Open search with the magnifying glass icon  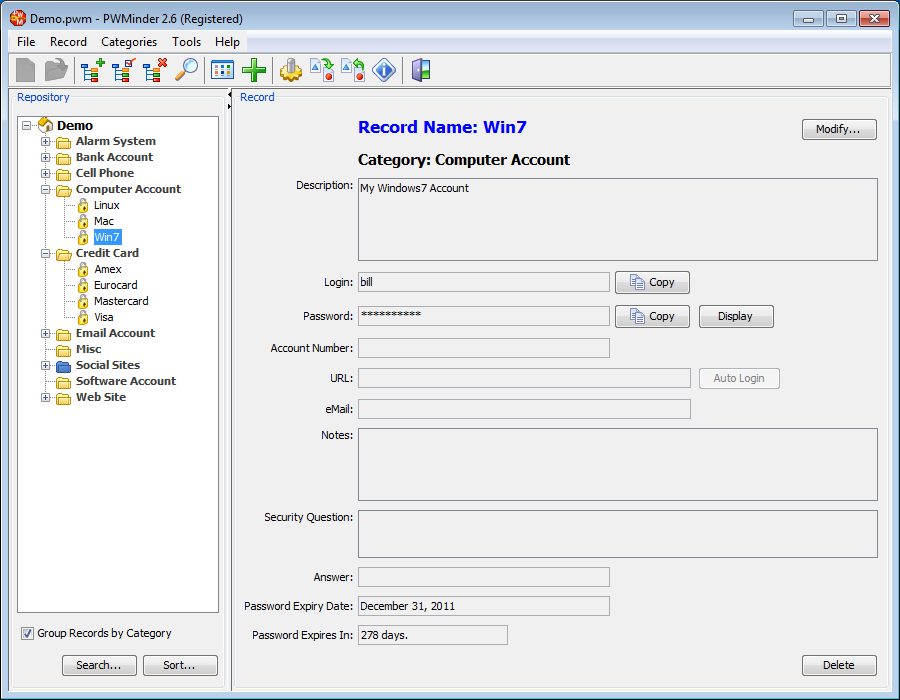pos(186,70)
